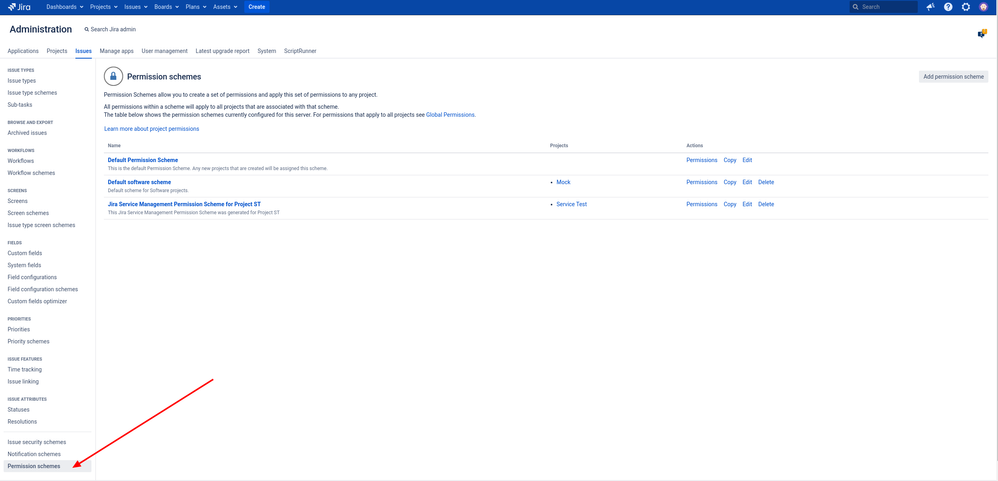Copy the Default Permission Scheme

click(730, 160)
